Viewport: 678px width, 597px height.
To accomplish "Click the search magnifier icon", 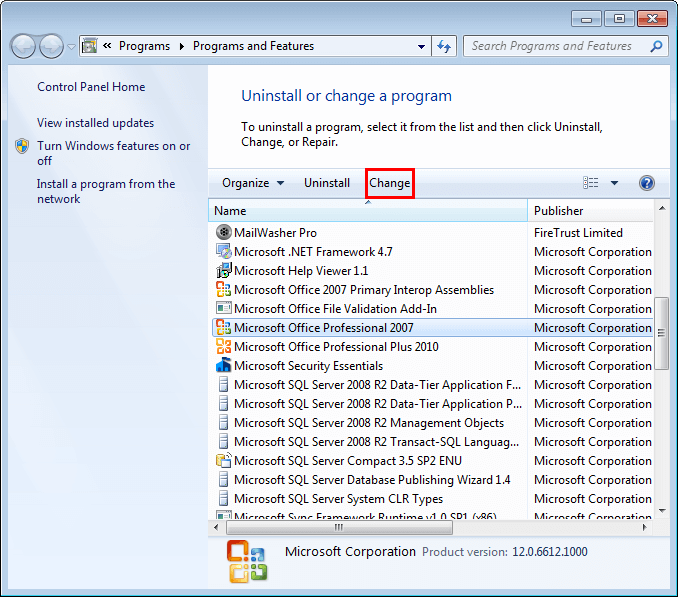I will pos(656,46).
